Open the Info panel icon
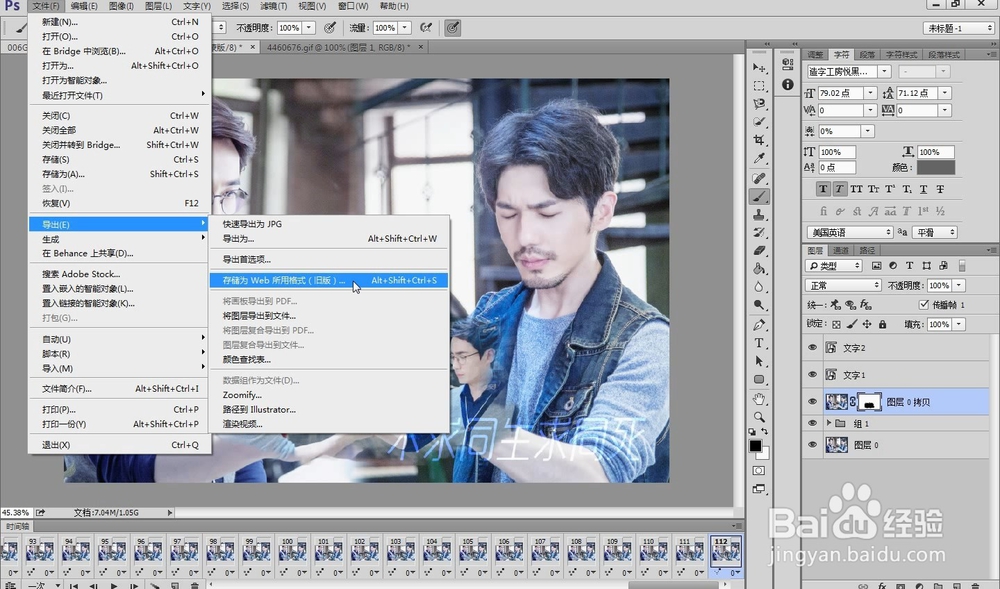 coord(788,84)
